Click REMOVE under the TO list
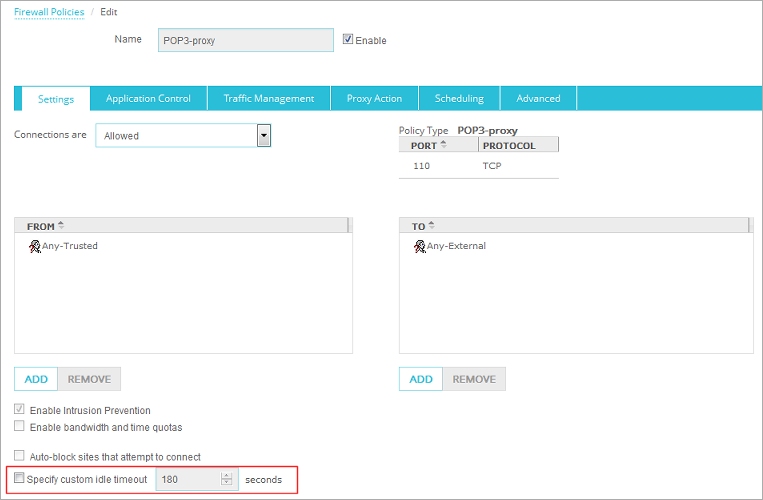Screen dimensions: 763x500 click(x=474, y=379)
